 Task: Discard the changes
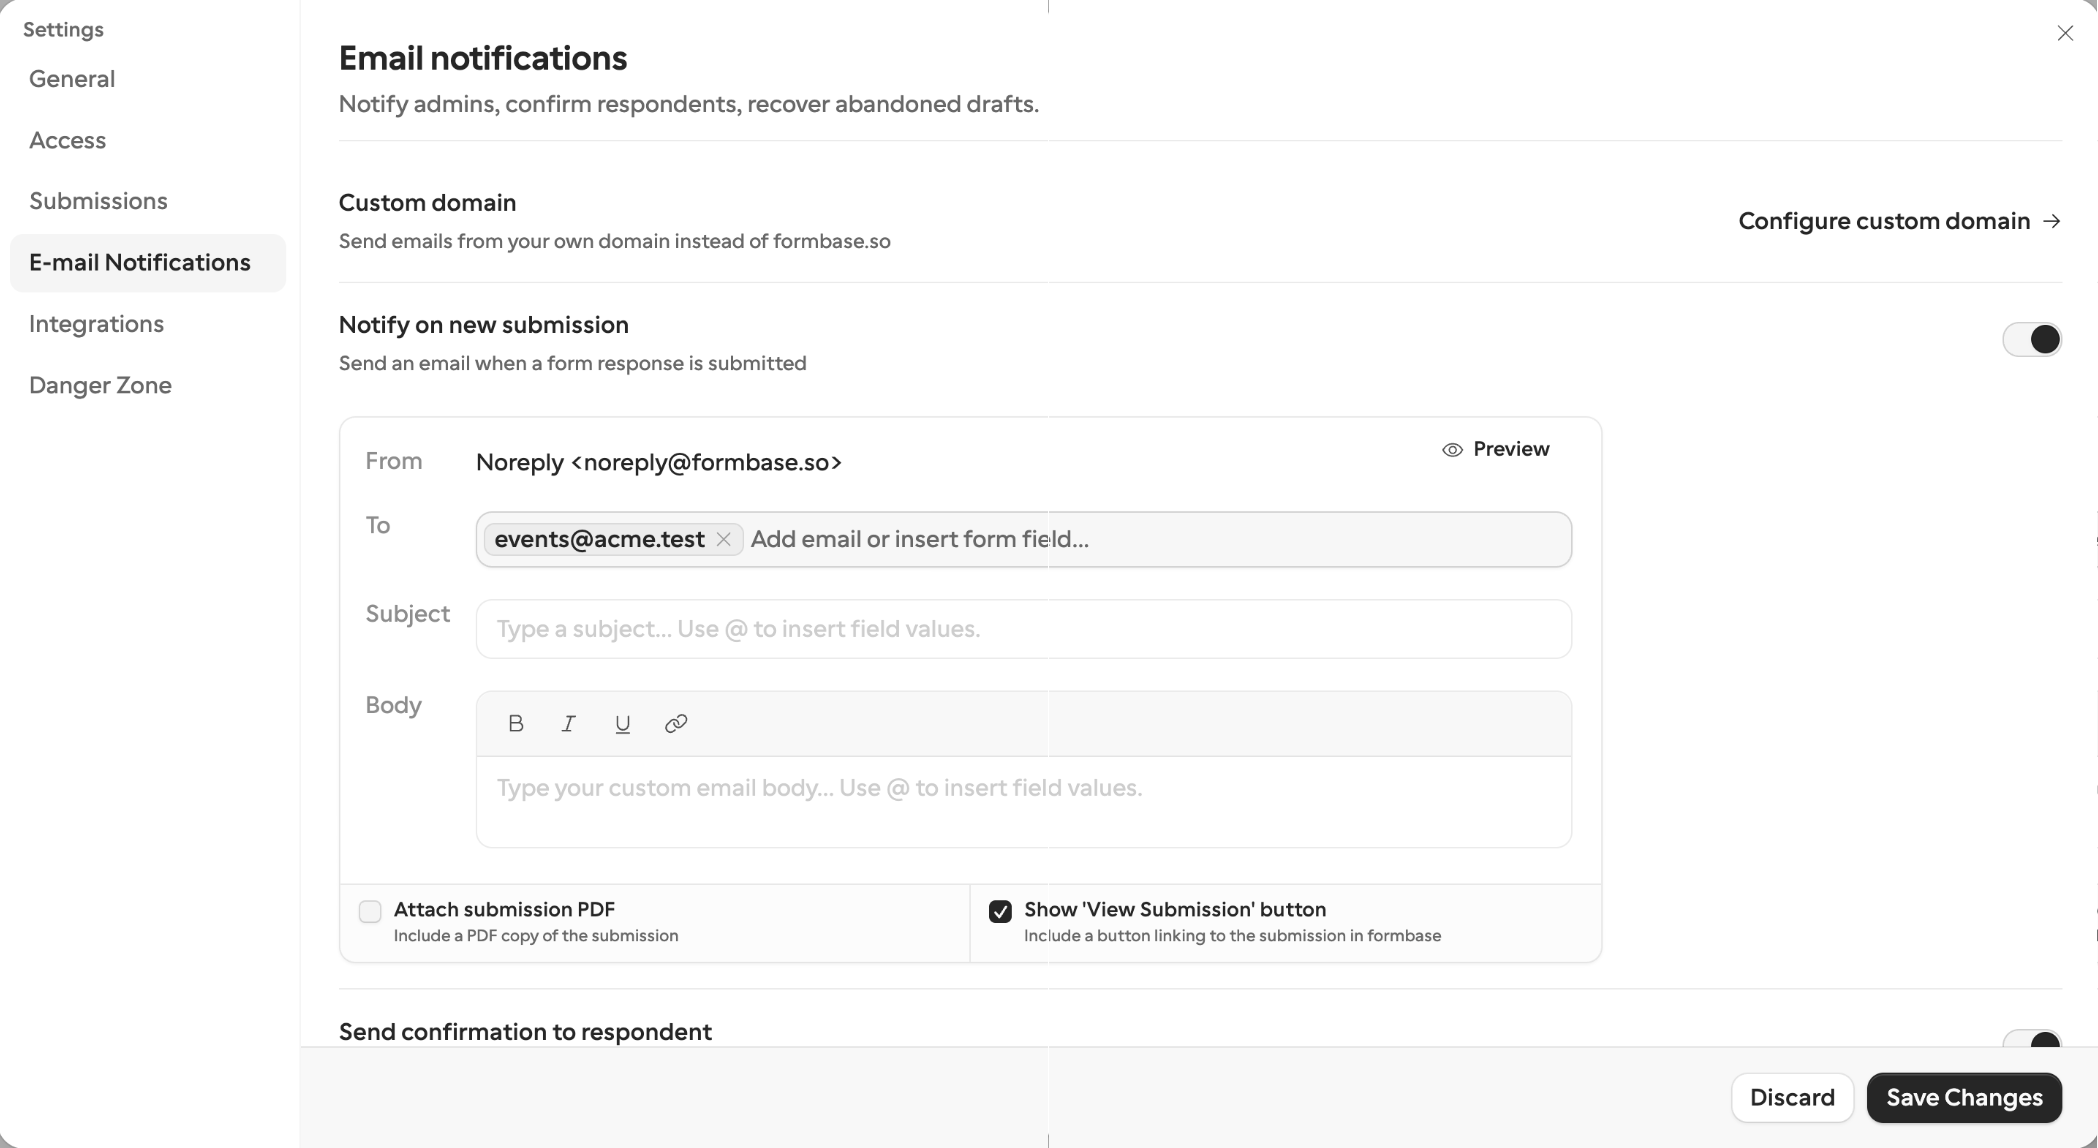click(x=1792, y=1097)
